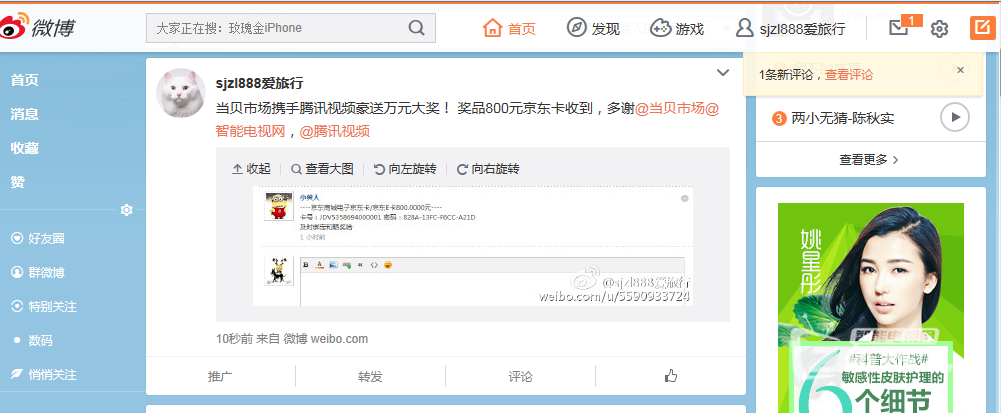Select 首页 in the left sidebar
The height and width of the screenshot is (413, 1001).
pos(24,80)
